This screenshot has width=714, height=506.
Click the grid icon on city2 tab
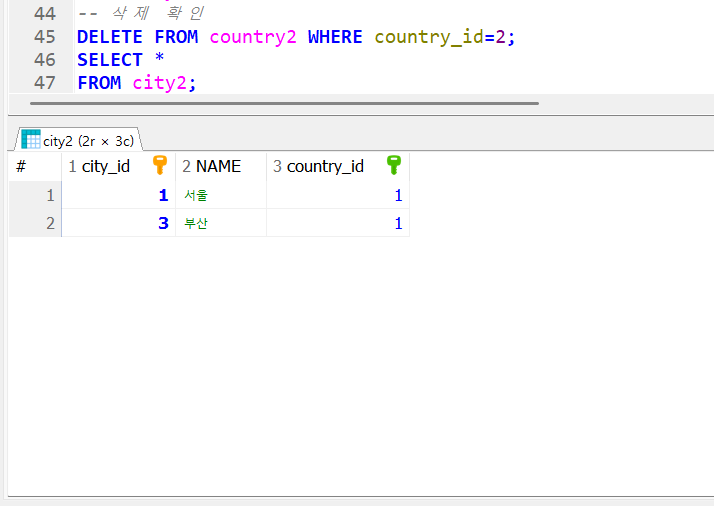[31, 139]
